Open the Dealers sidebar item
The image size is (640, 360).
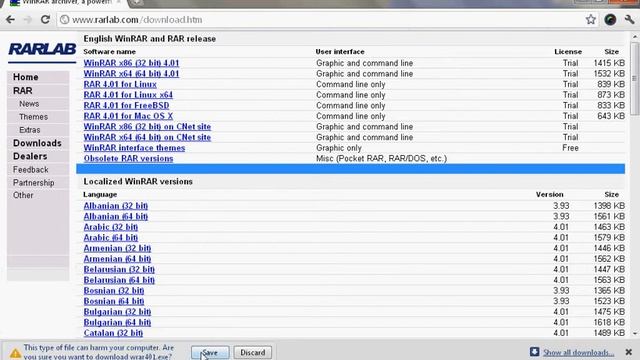(30, 156)
